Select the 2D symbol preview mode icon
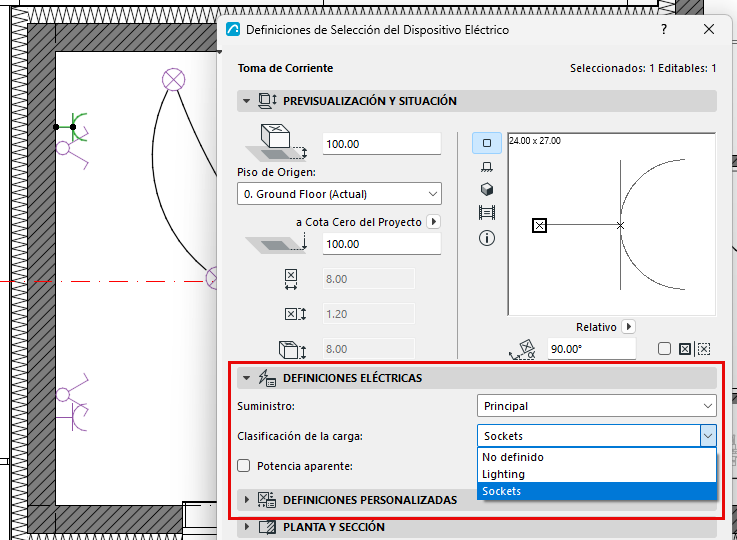This screenshot has height=540, width=737. click(x=486, y=143)
